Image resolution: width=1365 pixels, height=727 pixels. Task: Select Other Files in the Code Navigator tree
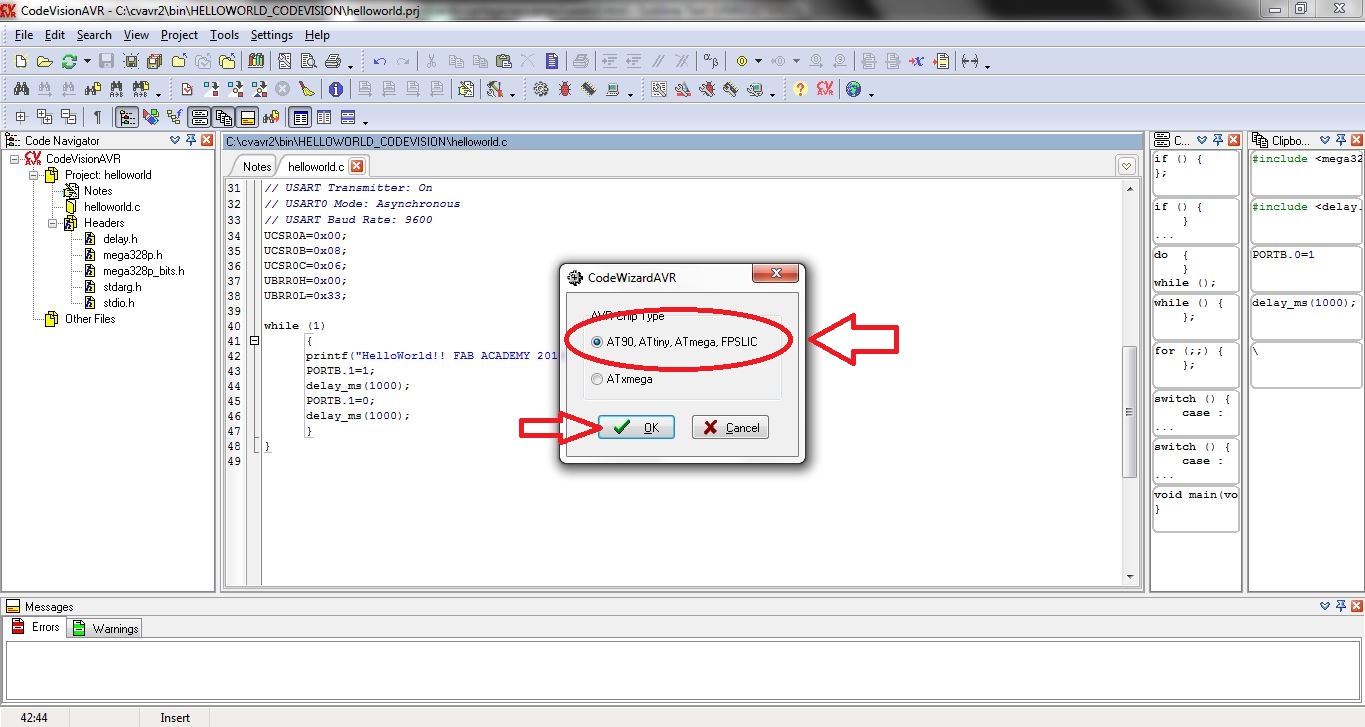(x=90, y=319)
